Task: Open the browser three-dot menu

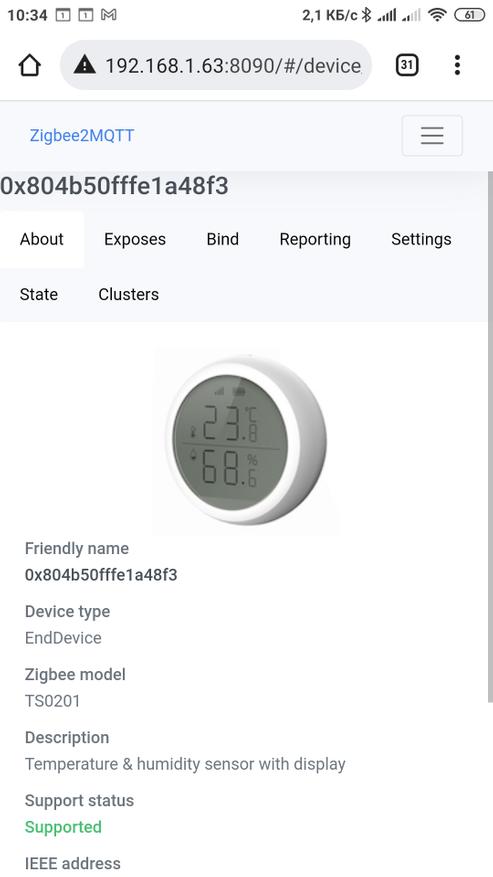Action: tap(457, 65)
